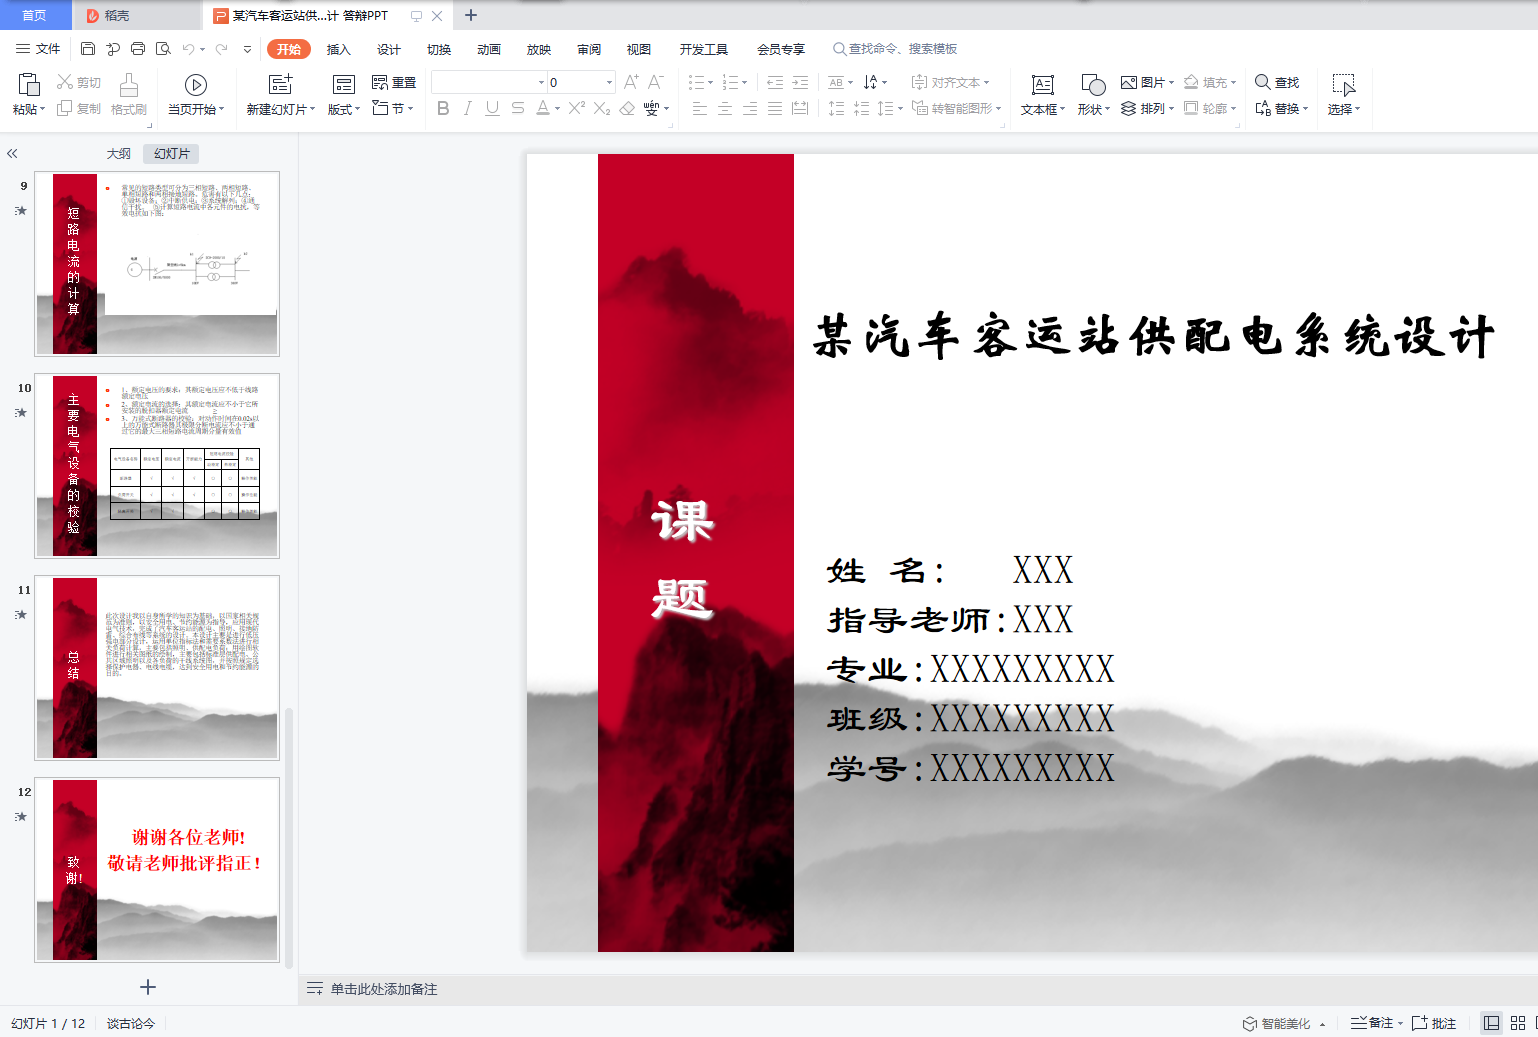Click the Paste icon
Screen dimensions: 1538x1037
pyautogui.click(x=29, y=84)
